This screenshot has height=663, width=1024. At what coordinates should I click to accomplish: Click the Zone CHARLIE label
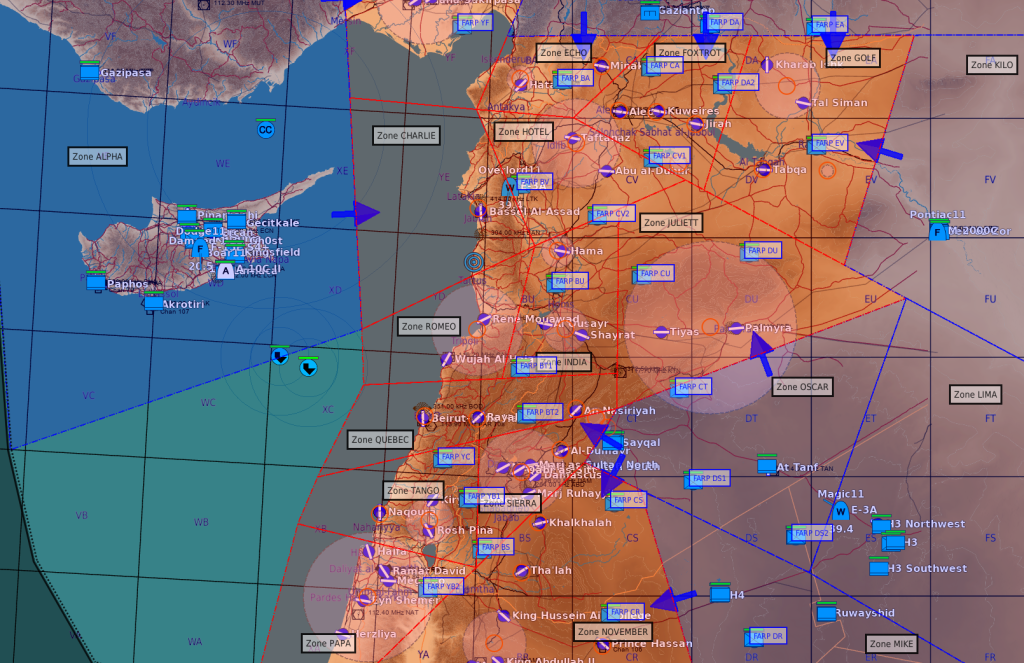point(406,135)
